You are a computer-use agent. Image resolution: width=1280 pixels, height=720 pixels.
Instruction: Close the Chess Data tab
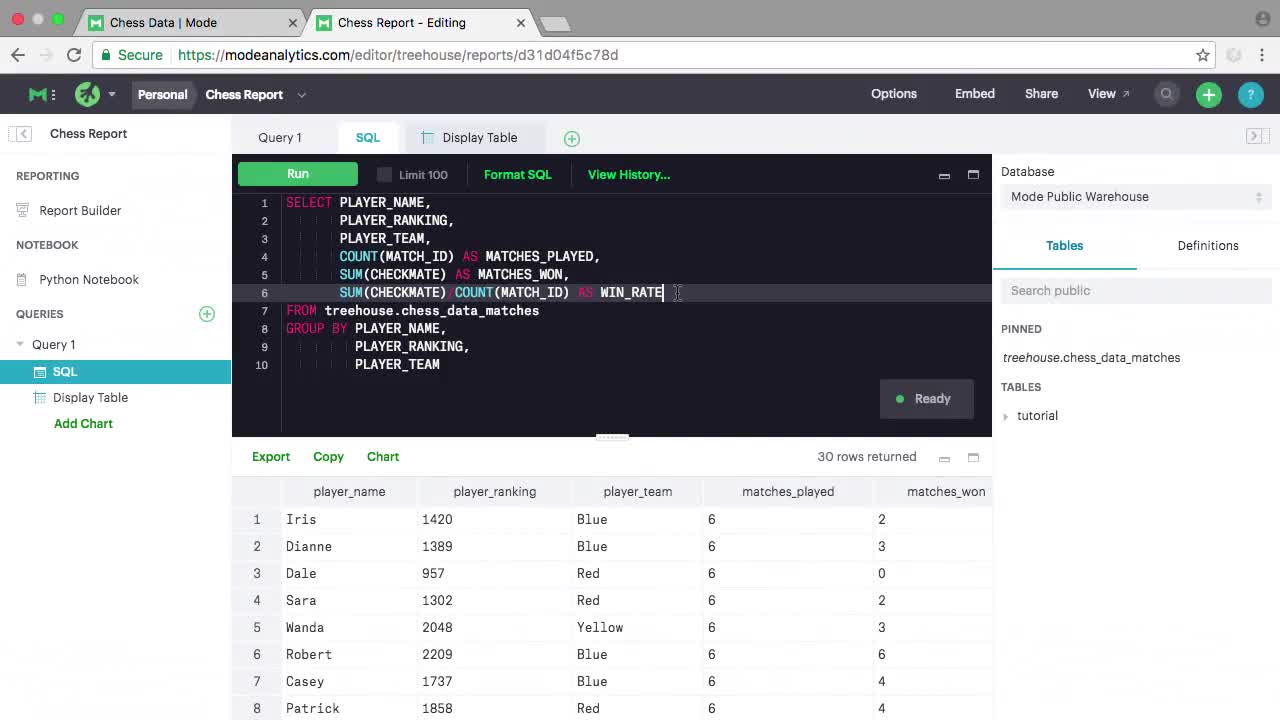(294, 22)
